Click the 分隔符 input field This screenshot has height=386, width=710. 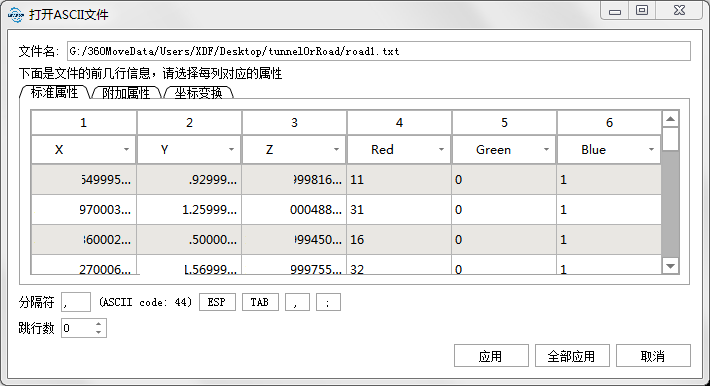click(76, 302)
